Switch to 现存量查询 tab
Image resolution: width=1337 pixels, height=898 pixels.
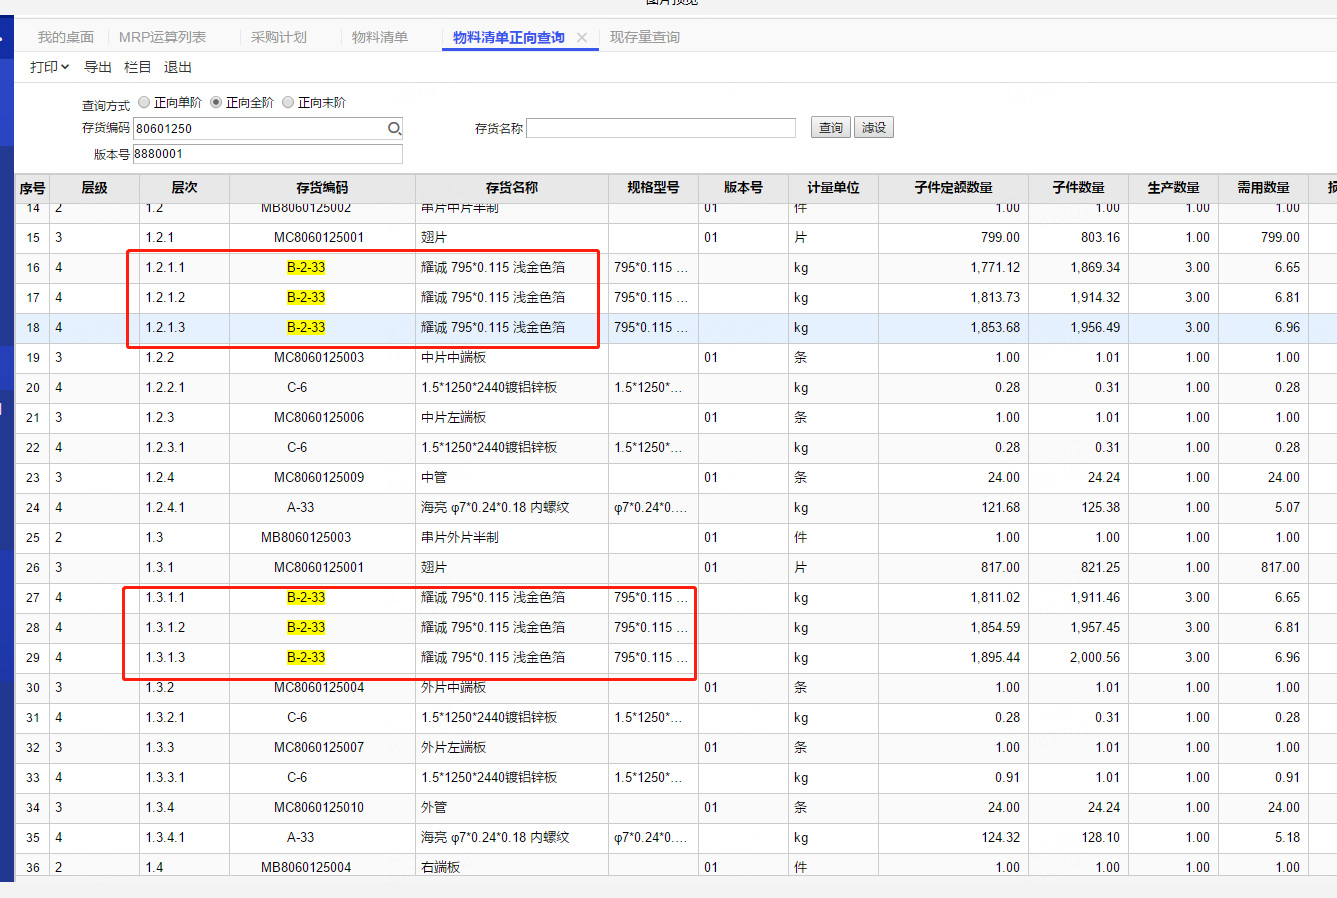pyautogui.click(x=645, y=37)
